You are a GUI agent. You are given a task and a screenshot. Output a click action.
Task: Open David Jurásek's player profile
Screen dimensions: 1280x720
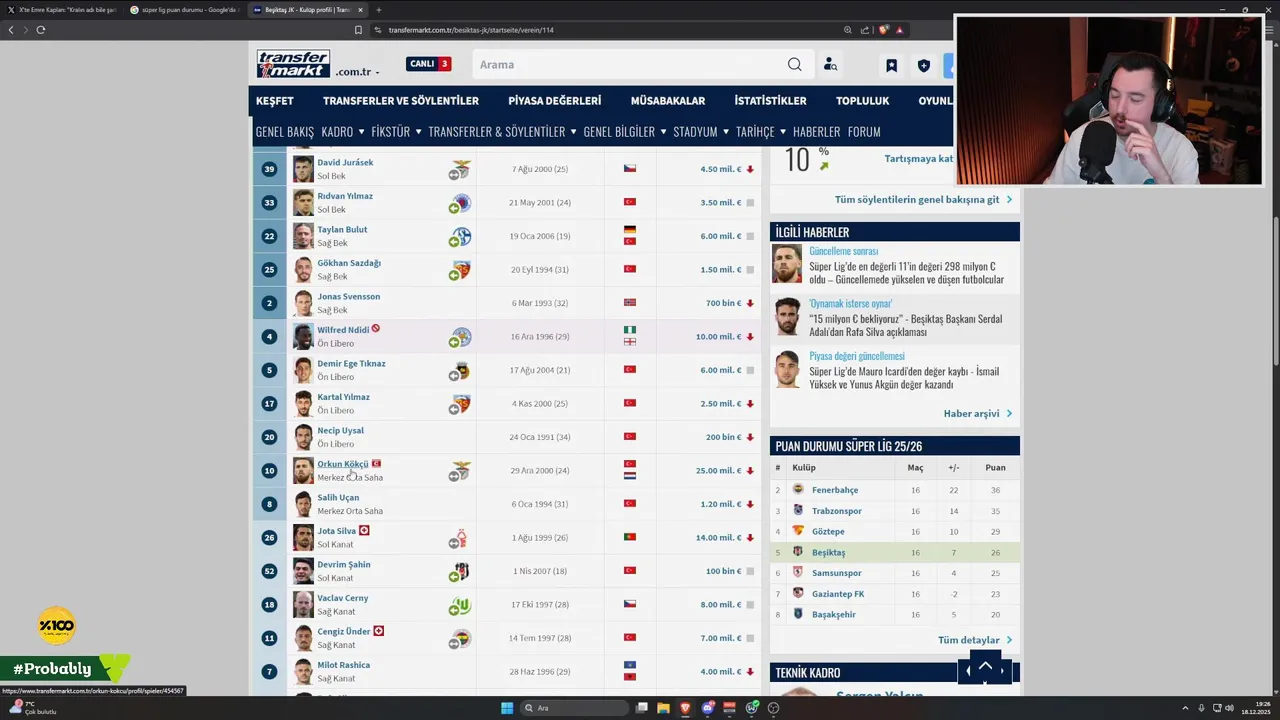pyautogui.click(x=345, y=163)
